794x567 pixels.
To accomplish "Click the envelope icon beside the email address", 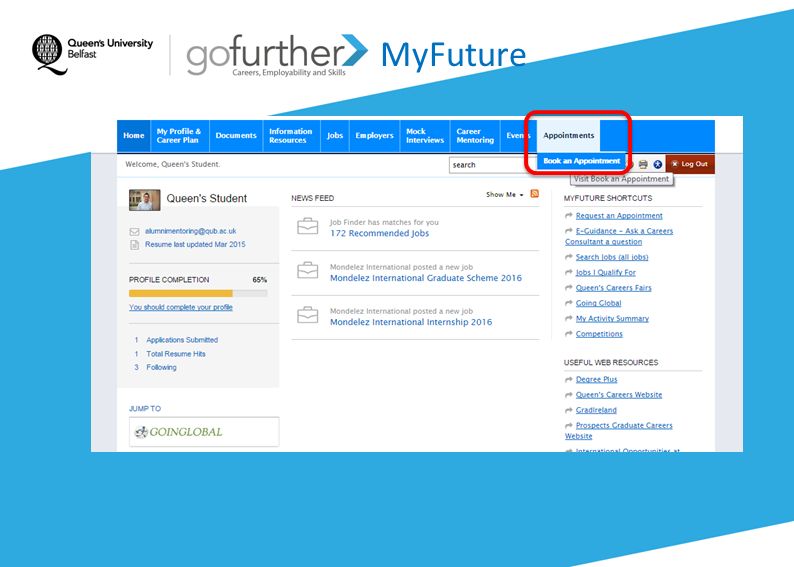I will tap(134, 232).
